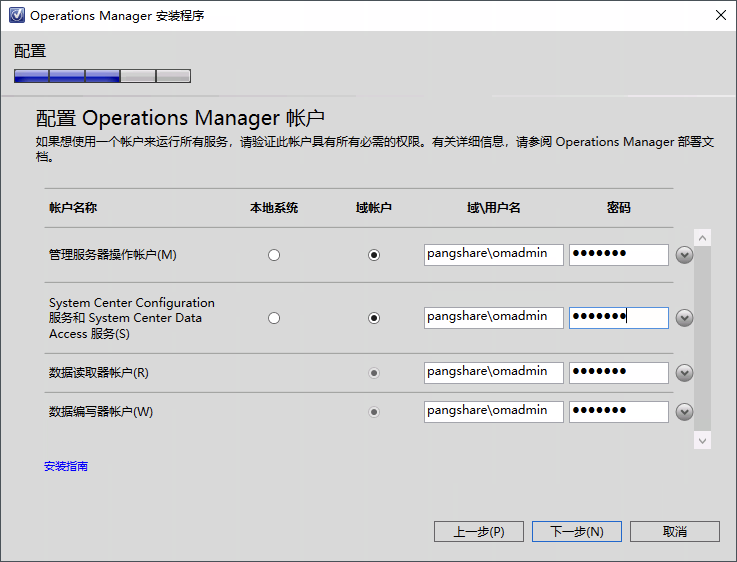Click the System Center Configuration service label

[132, 318]
